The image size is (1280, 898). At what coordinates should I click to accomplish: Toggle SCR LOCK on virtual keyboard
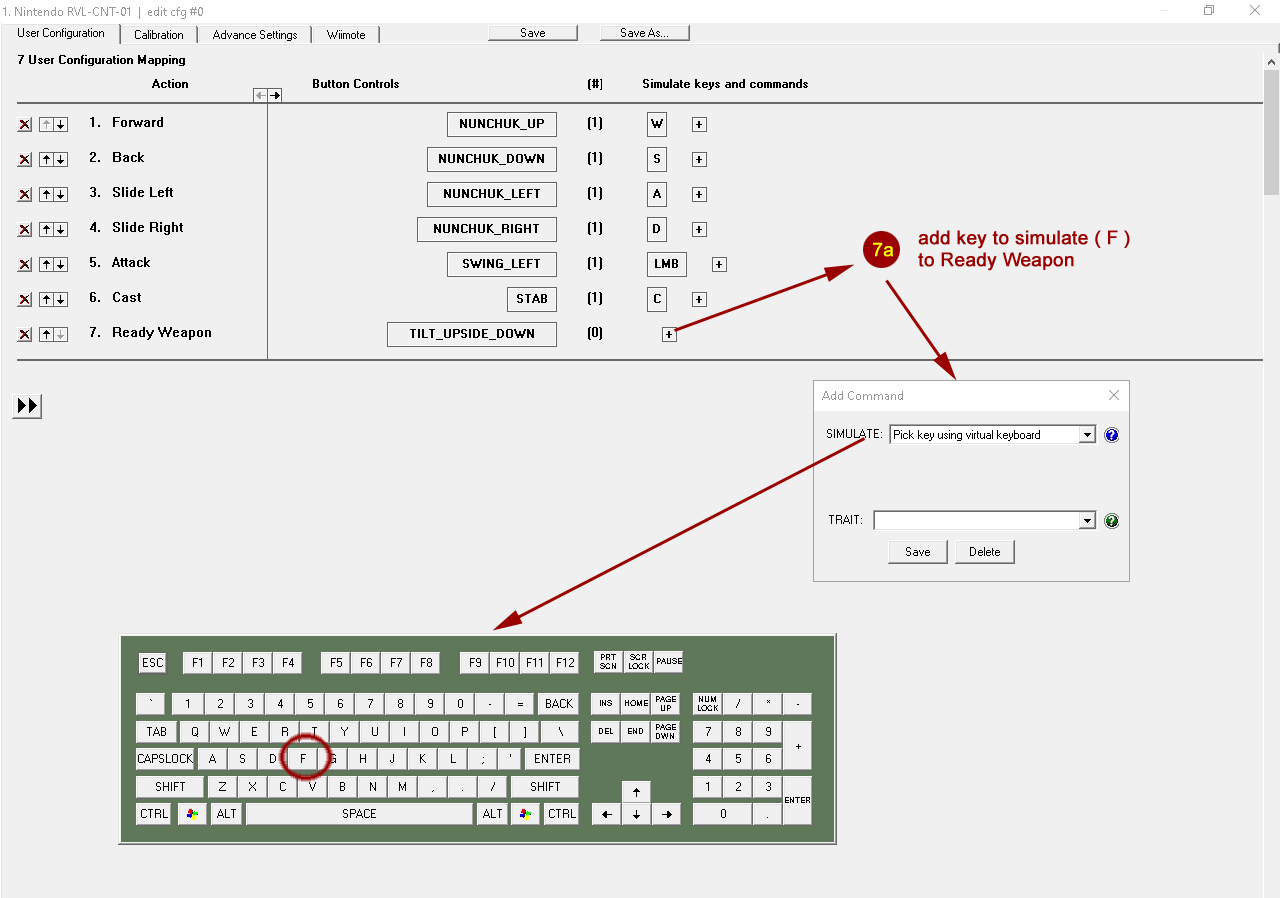pos(638,662)
